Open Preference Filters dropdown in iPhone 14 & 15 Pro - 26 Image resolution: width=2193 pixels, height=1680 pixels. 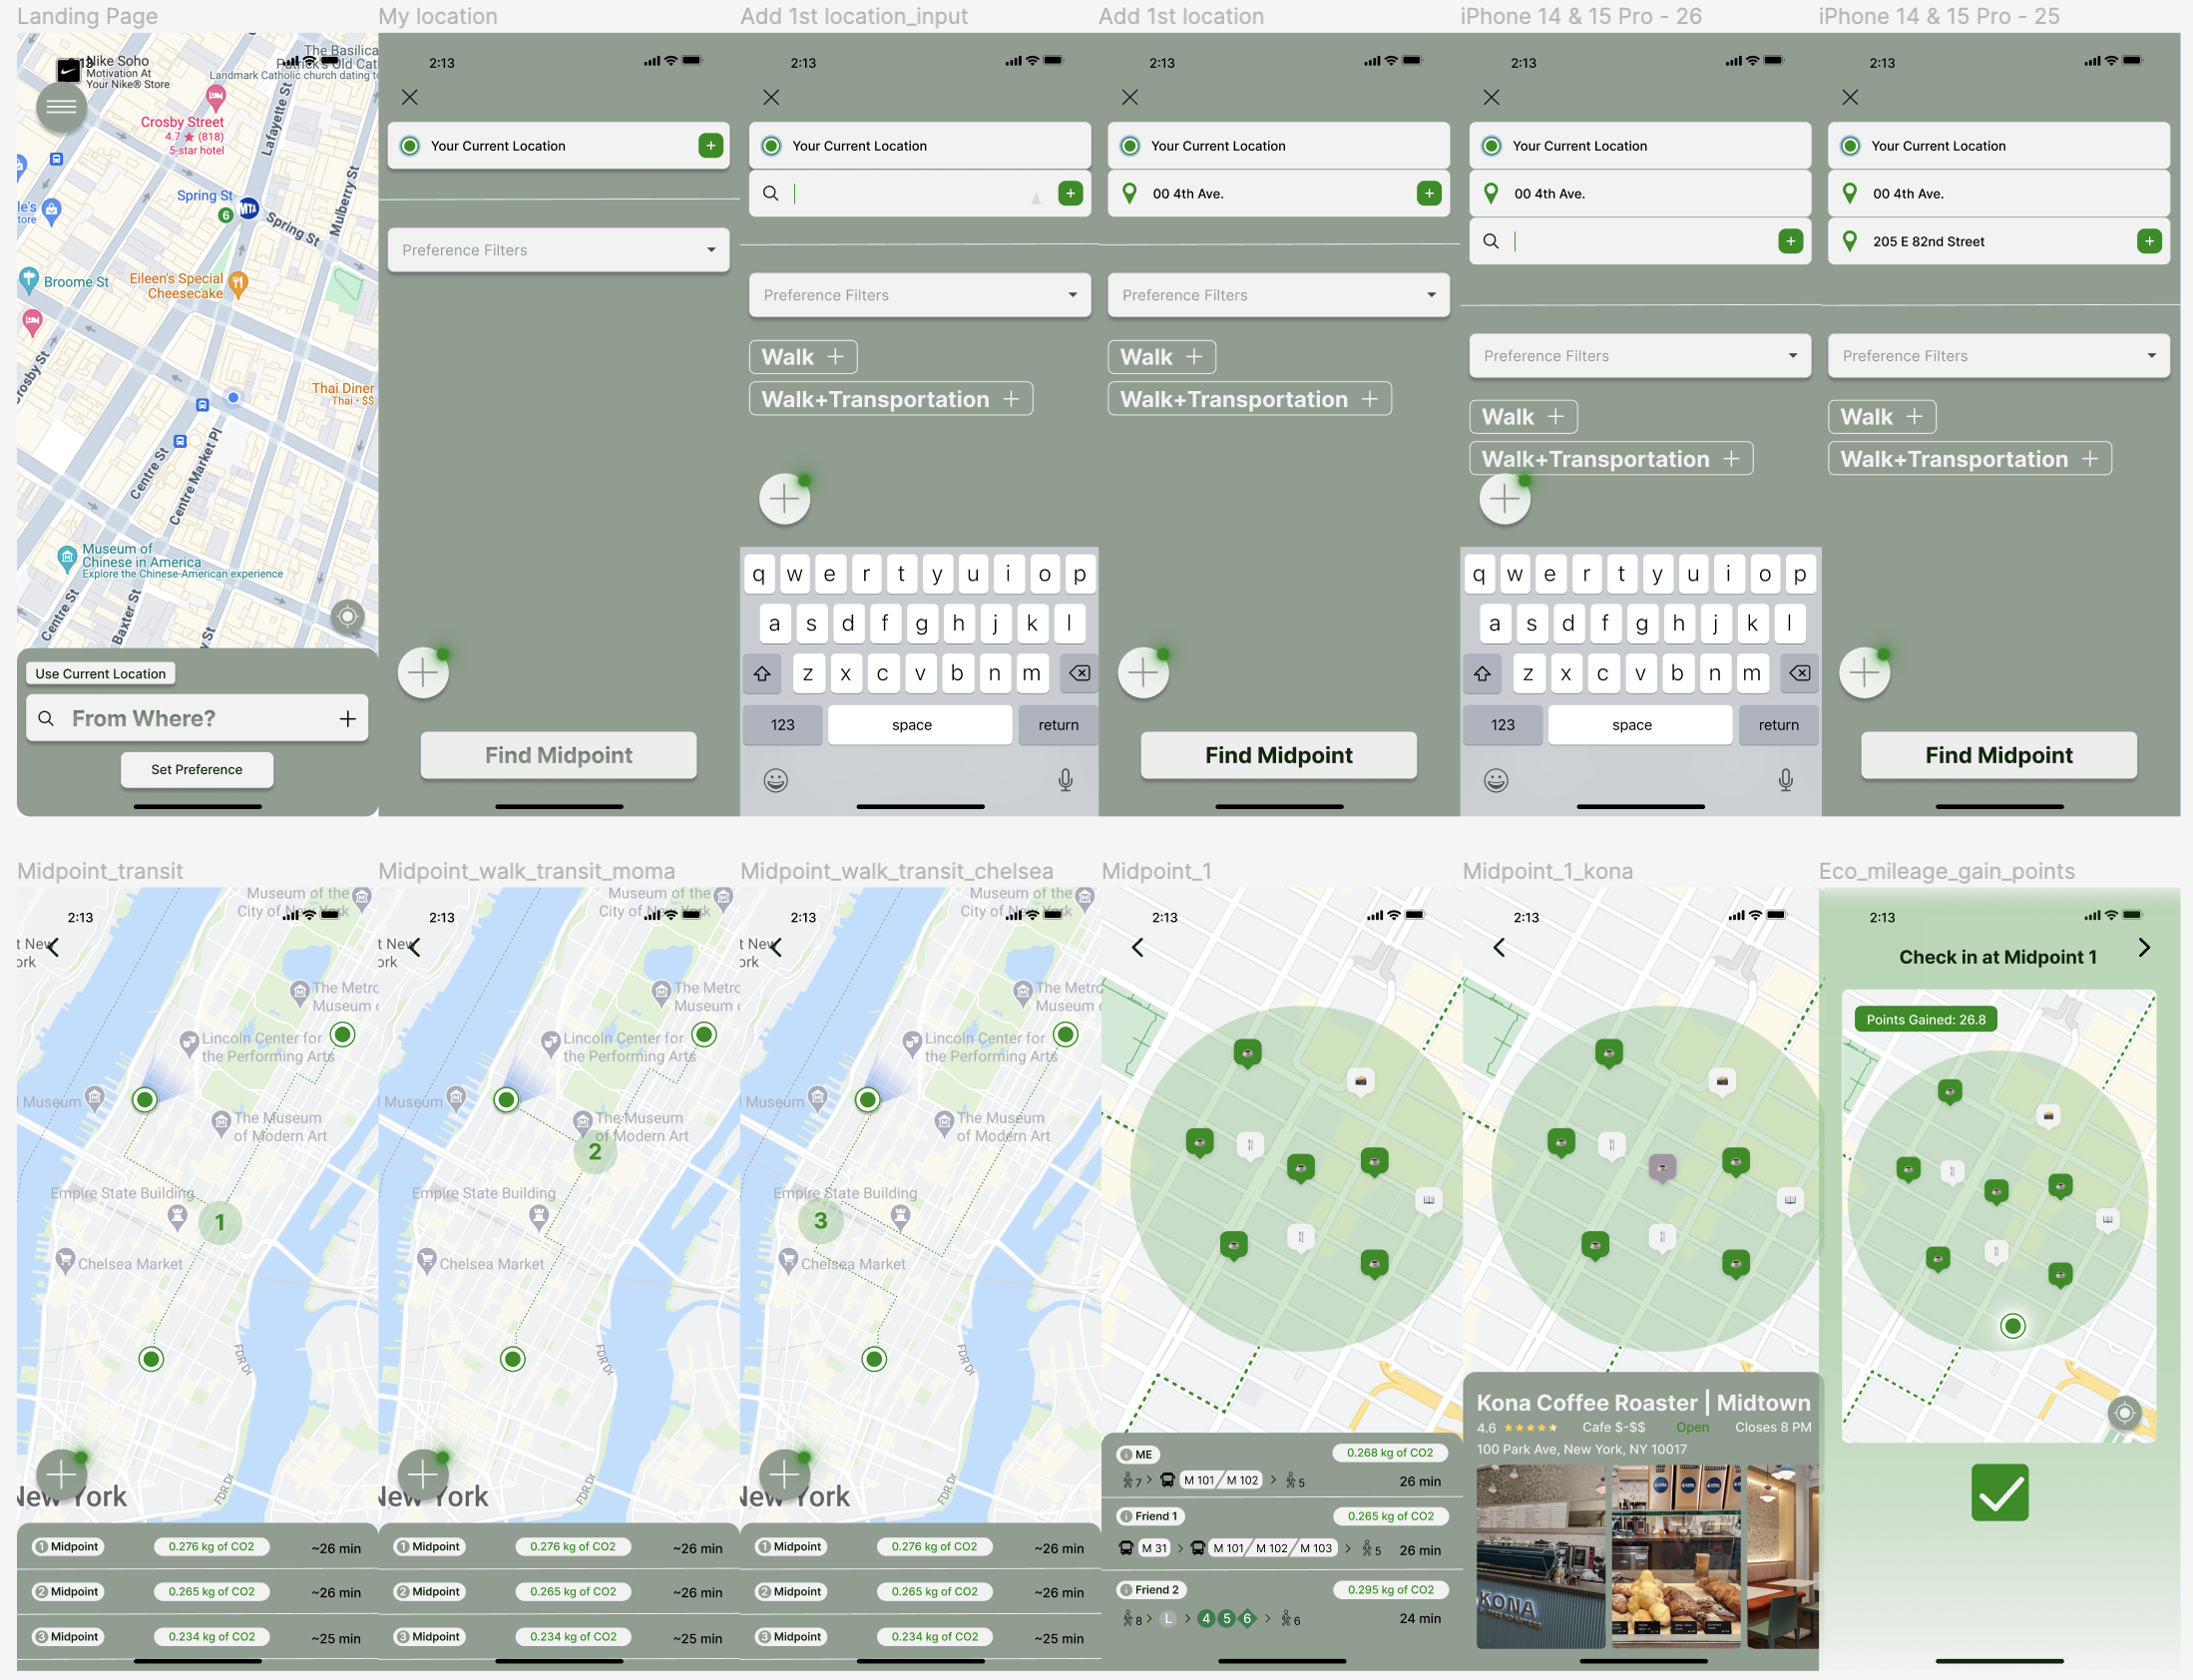click(1640, 356)
